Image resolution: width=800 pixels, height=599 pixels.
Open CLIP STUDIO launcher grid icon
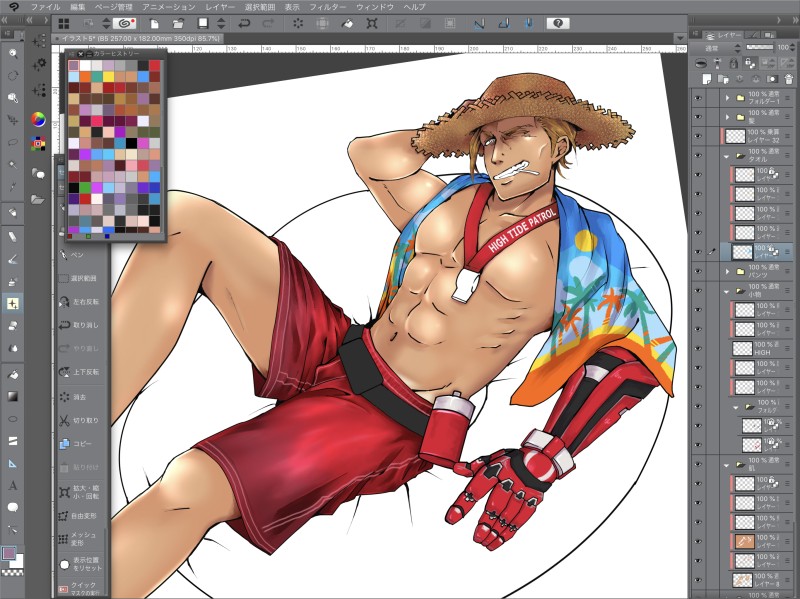tap(64, 23)
